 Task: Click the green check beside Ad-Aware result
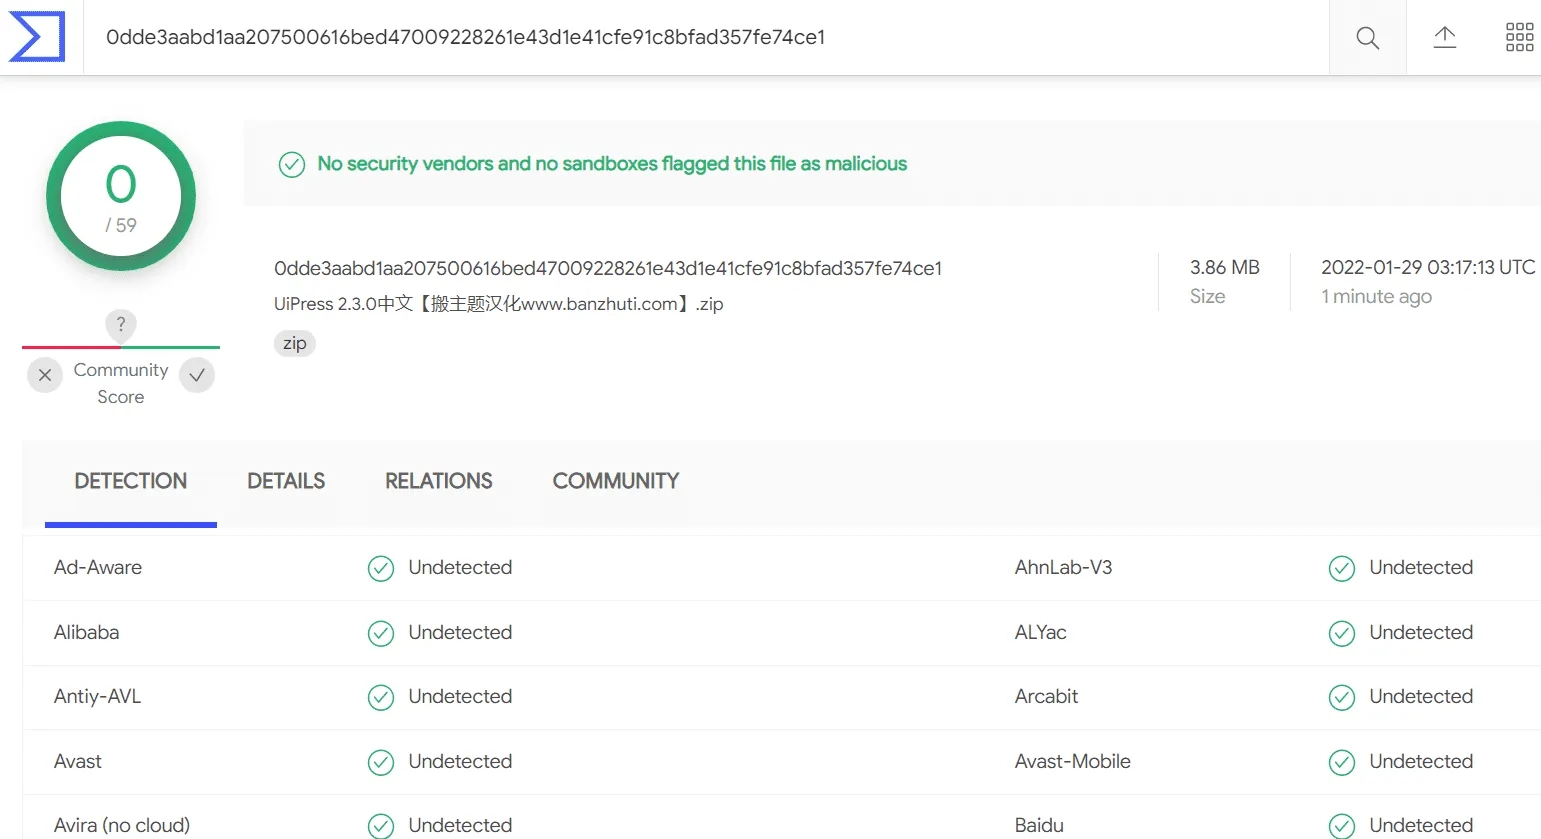381,568
